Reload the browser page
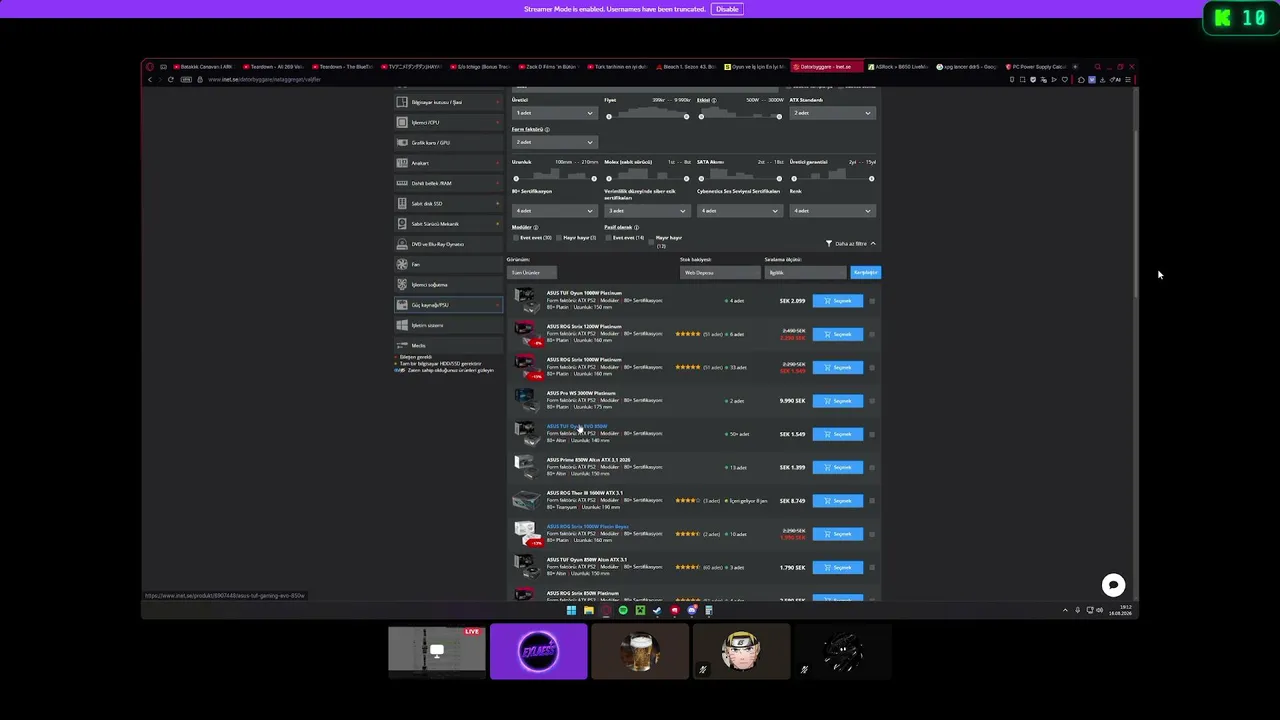 [171, 79]
